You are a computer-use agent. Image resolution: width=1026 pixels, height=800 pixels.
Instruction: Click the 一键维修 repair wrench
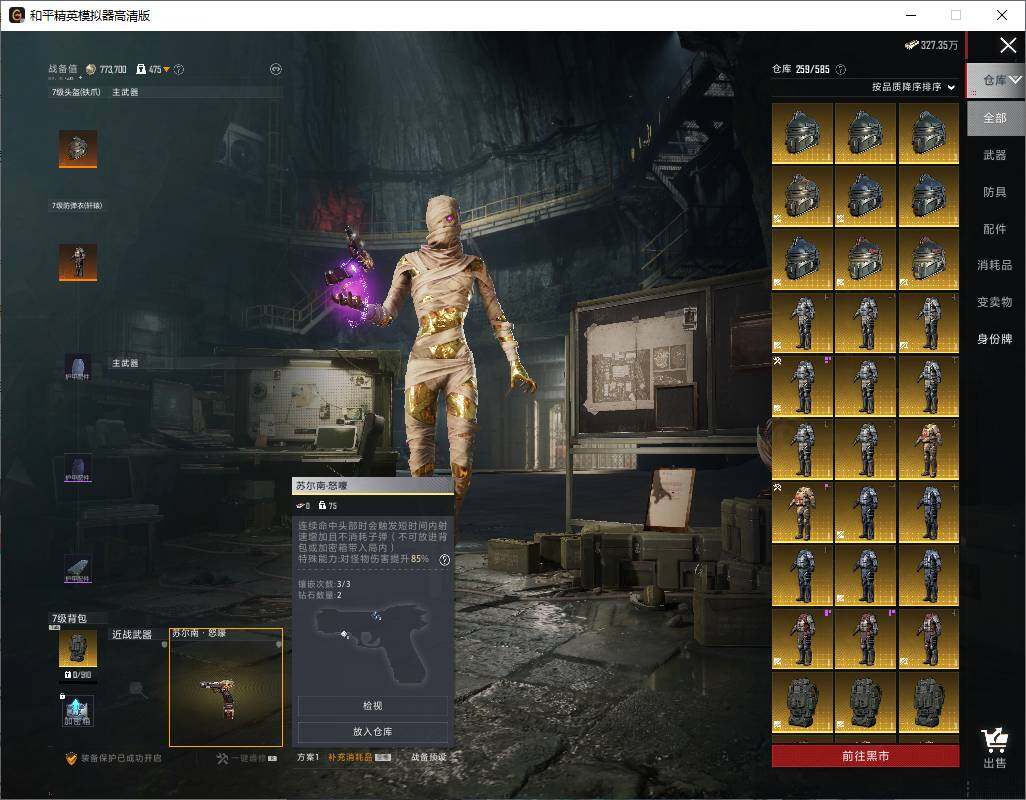point(222,758)
